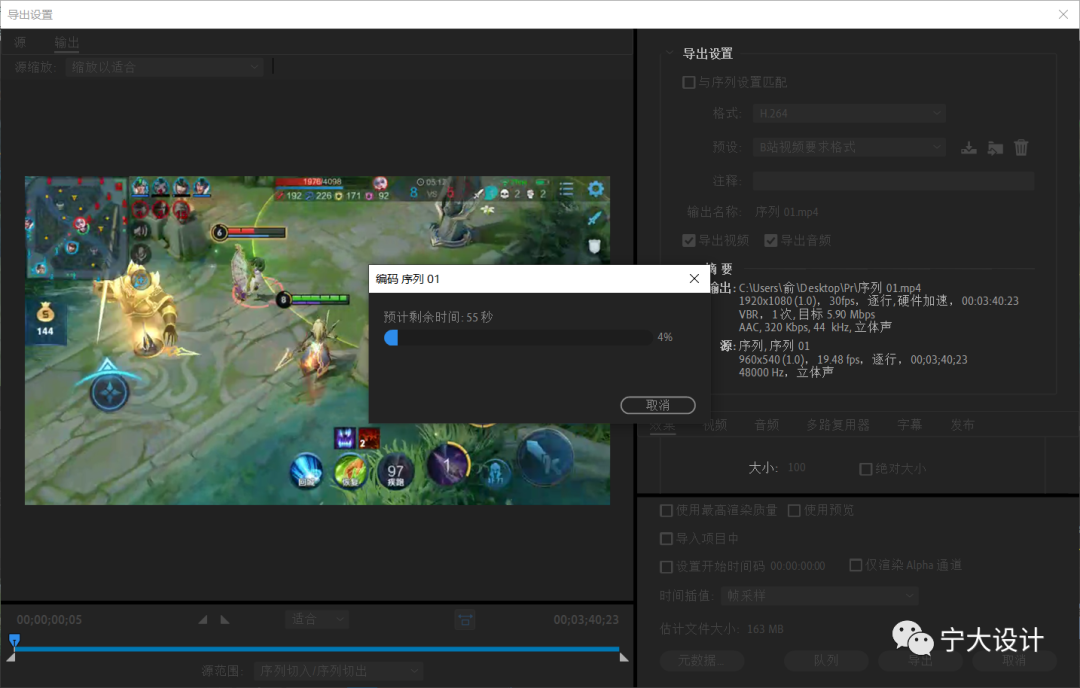This screenshot has width=1080, height=688.
Task: Enable the 绝对大小 checkbox
Action: coord(866,469)
